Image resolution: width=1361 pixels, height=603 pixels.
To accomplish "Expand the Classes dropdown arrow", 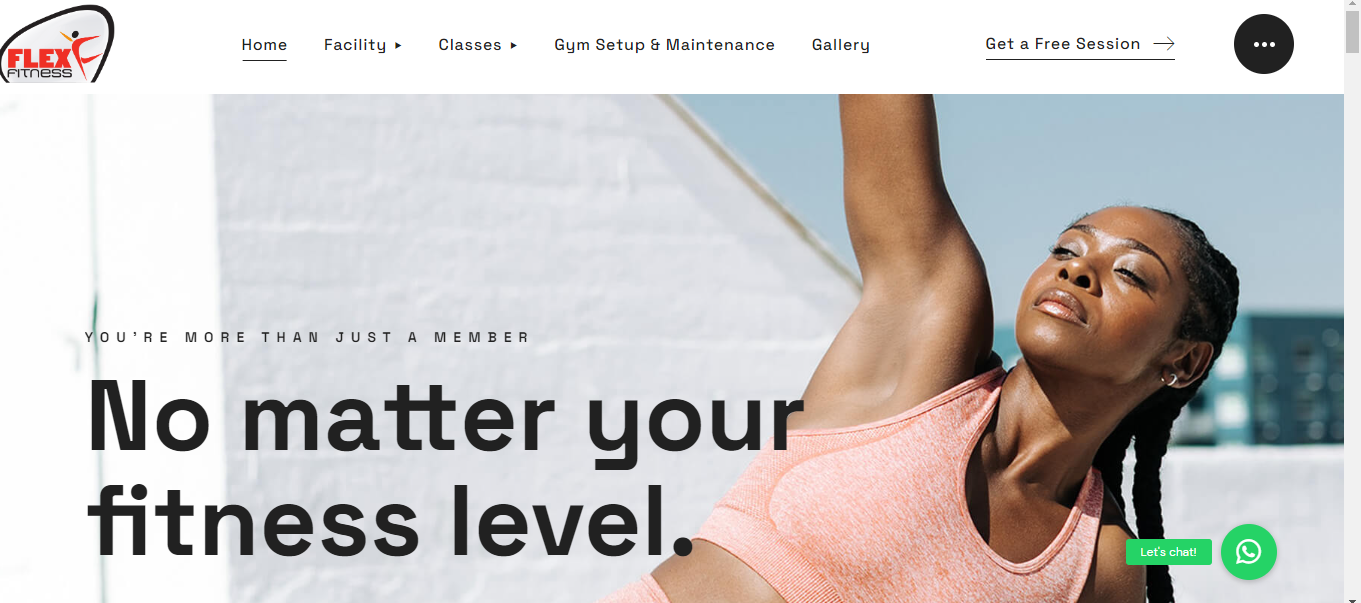I will tap(514, 45).
